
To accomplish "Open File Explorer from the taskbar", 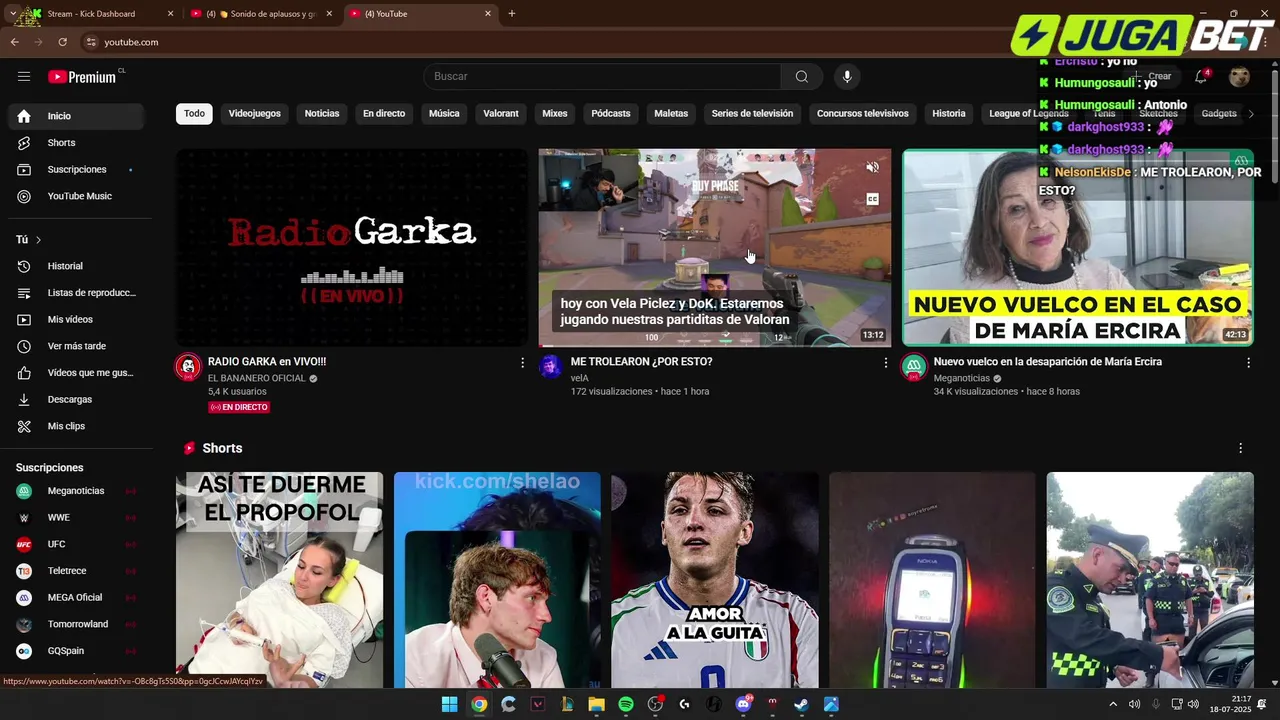I will click(596, 704).
